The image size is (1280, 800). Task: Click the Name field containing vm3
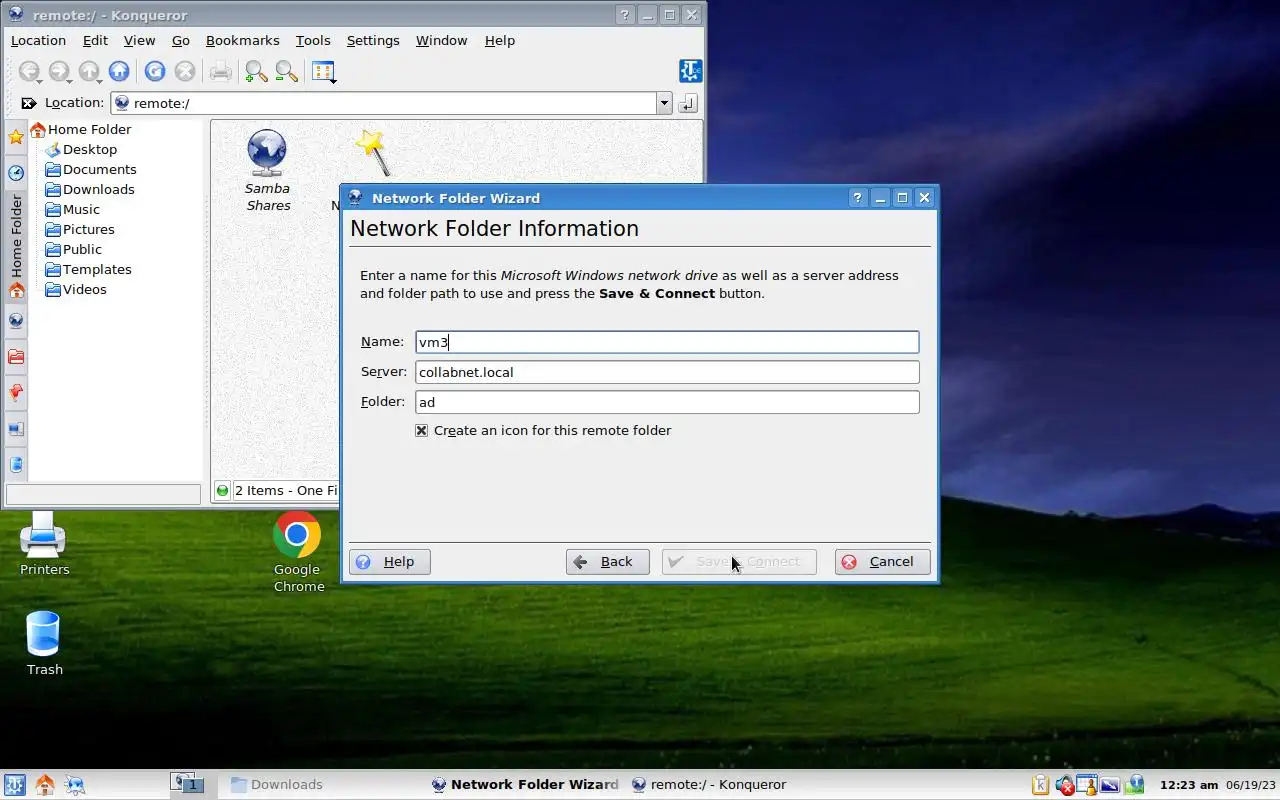pos(667,342)
